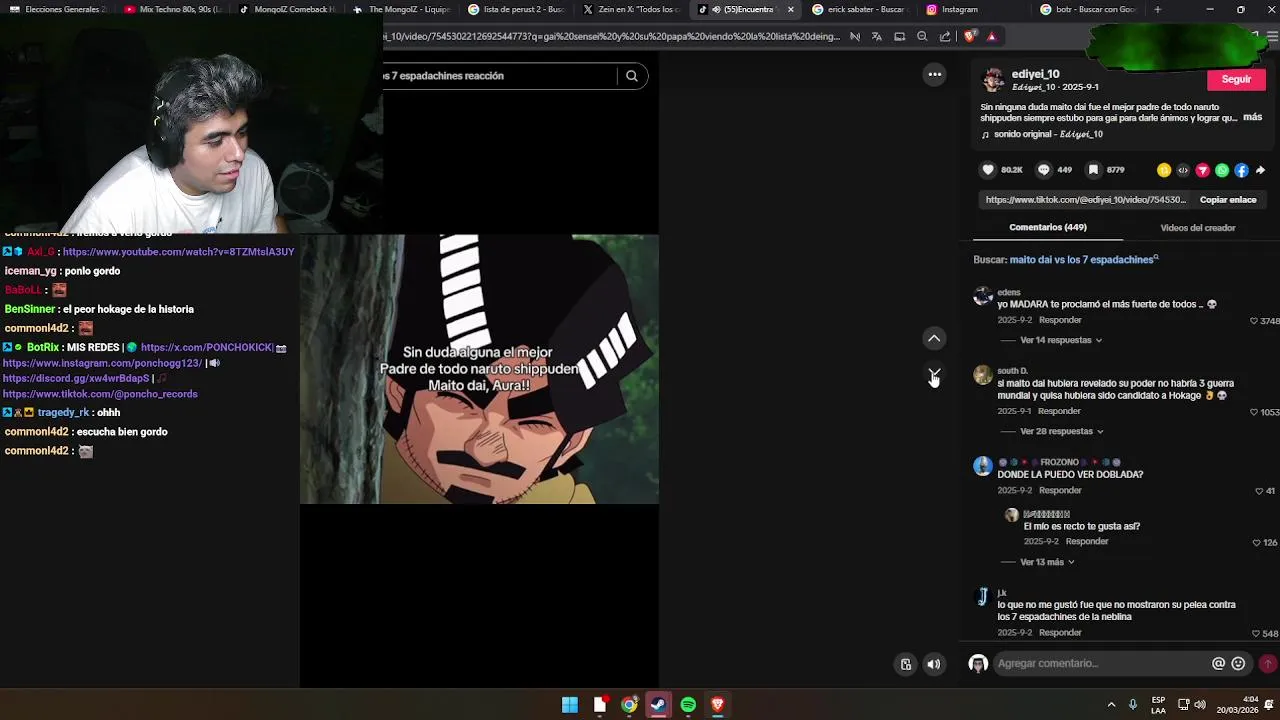Open Steam from the taskbar
Viewport: 1280px width, 720px height.
point(658,705)
